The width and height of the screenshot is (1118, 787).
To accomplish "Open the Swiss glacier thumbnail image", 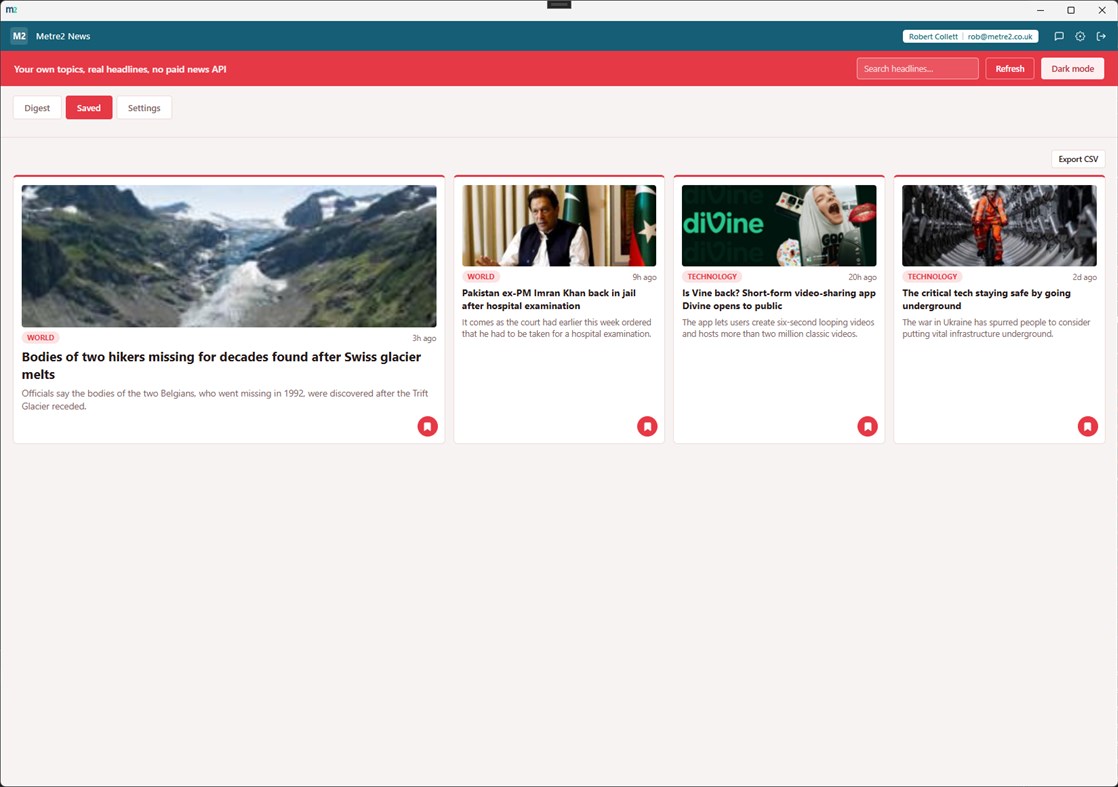I will pyautogui.click(x=229, y=256).
